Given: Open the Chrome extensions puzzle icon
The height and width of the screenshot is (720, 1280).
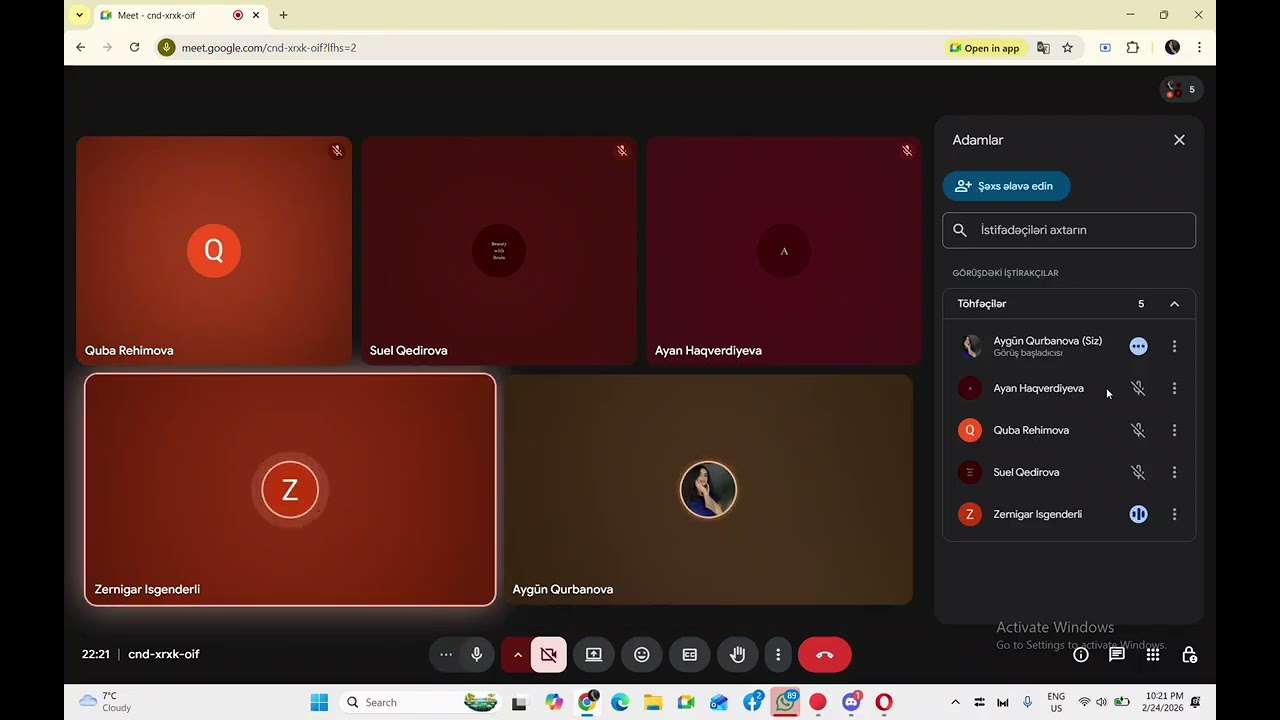Looking at the screenshot, I should point(1133,48).
